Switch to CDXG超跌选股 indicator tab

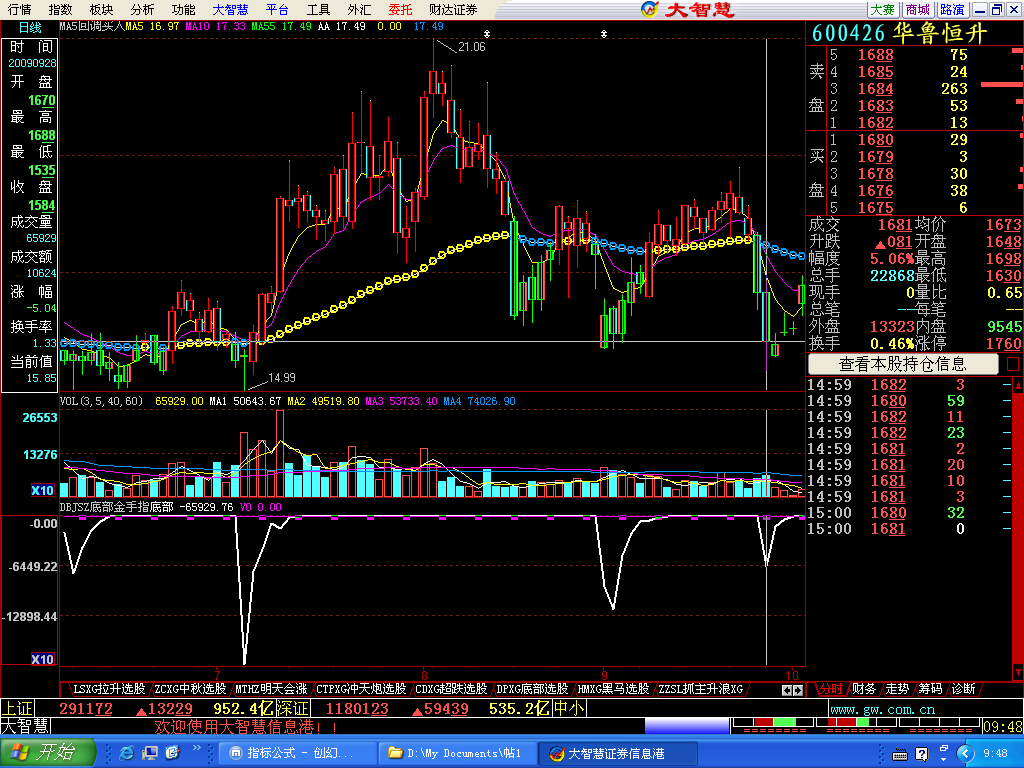click(451, 689)
